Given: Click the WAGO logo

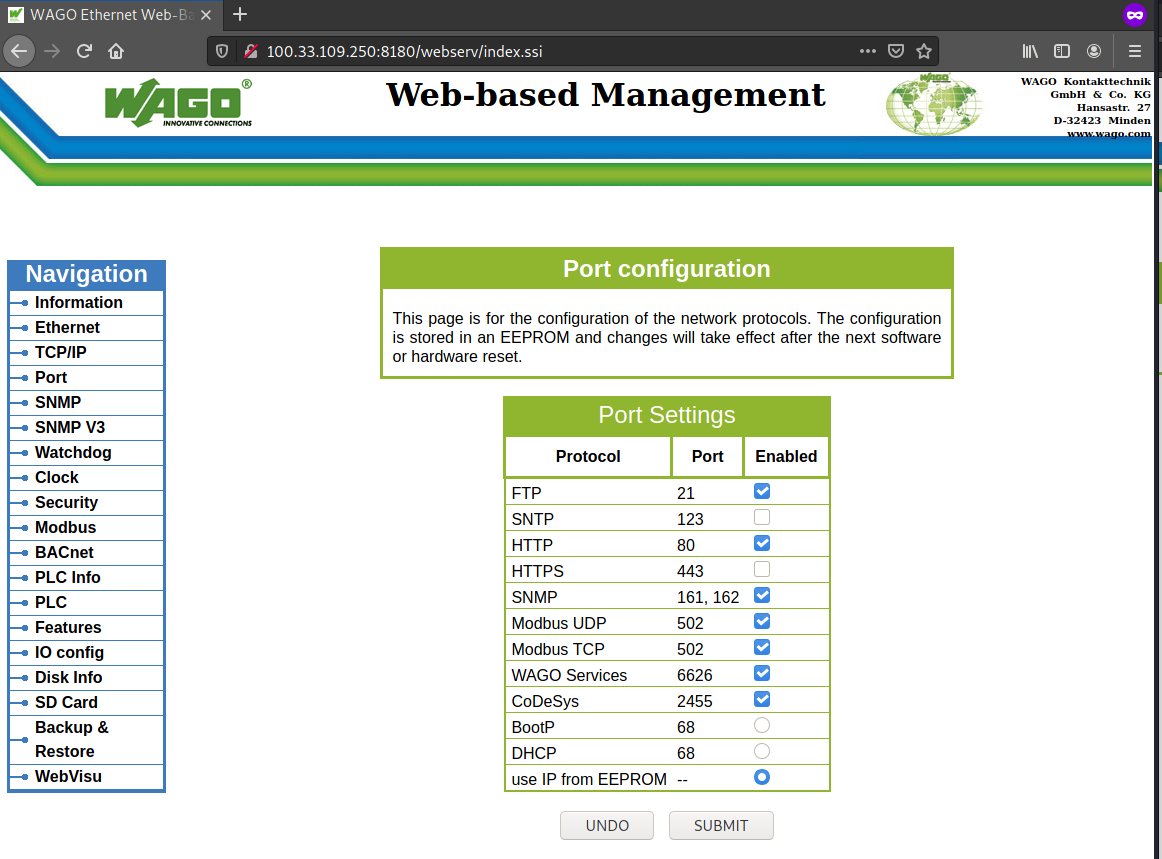Looking at the screenshot, I should [x=179, y=103].
